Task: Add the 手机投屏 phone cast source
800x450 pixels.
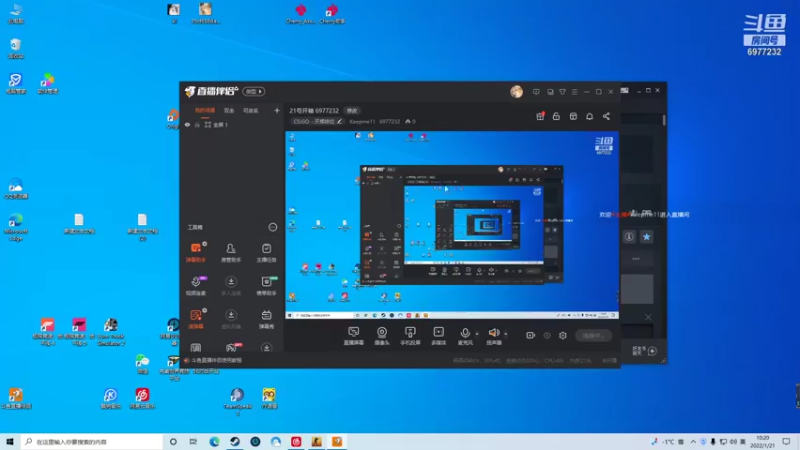Action: pyautogui.click(x=410, y=336)
